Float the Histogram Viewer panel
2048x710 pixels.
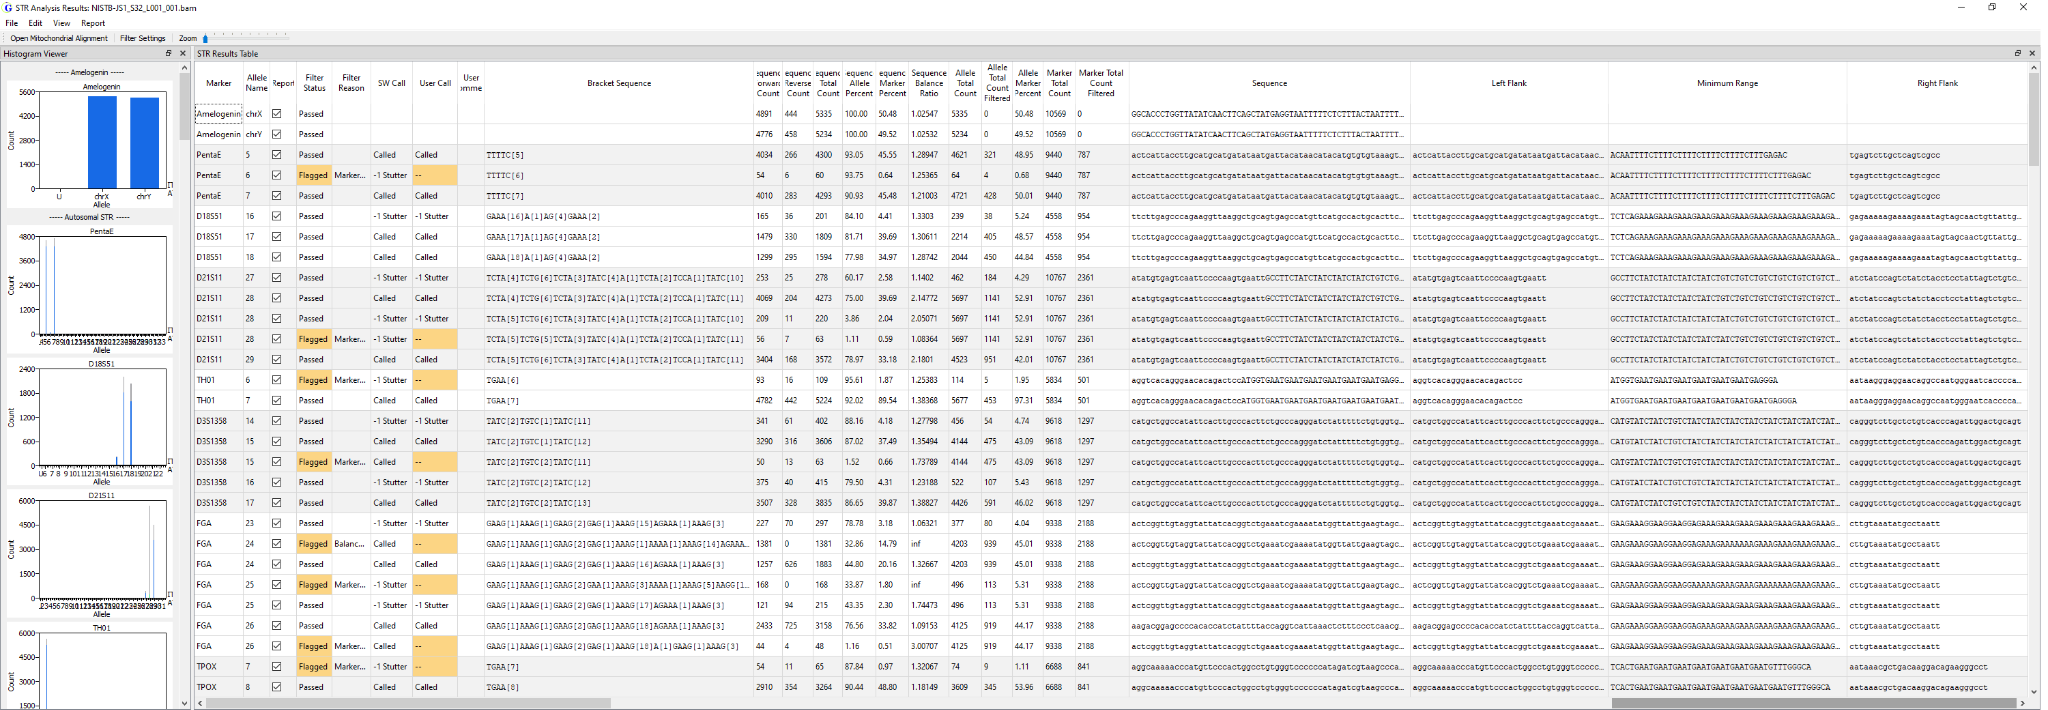tap(168, 54)
